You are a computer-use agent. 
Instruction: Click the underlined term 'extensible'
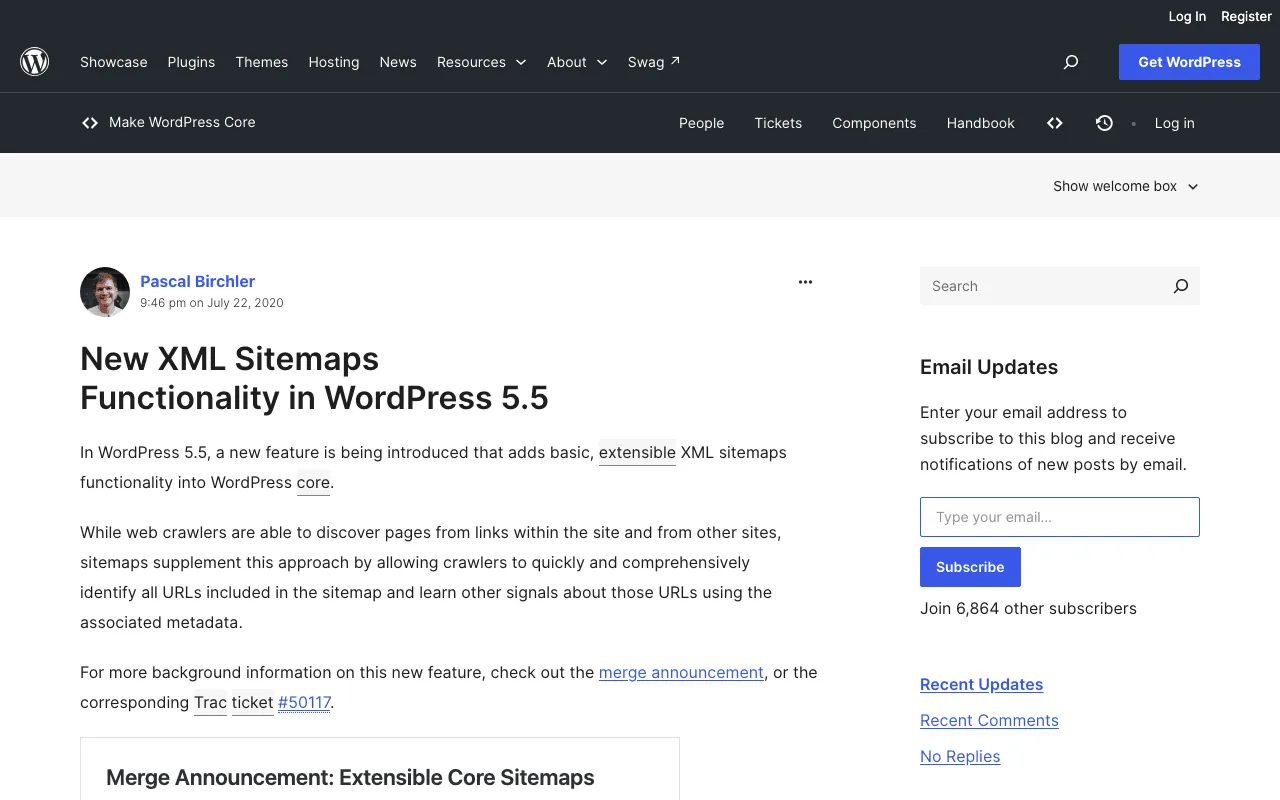tap(637, 452)
